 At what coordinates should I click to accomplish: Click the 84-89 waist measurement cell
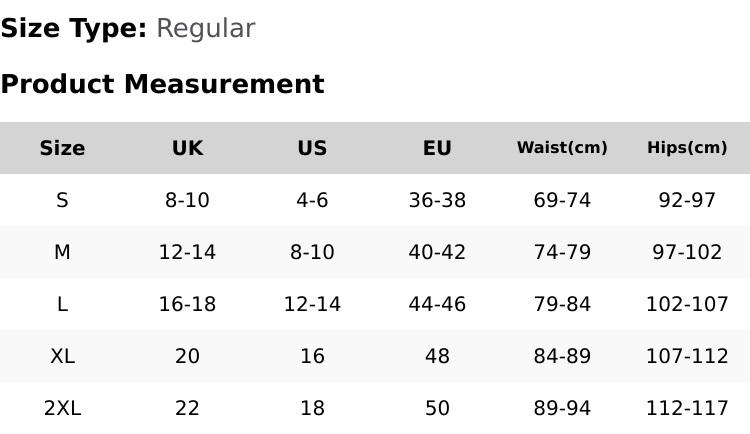point(562,356)
